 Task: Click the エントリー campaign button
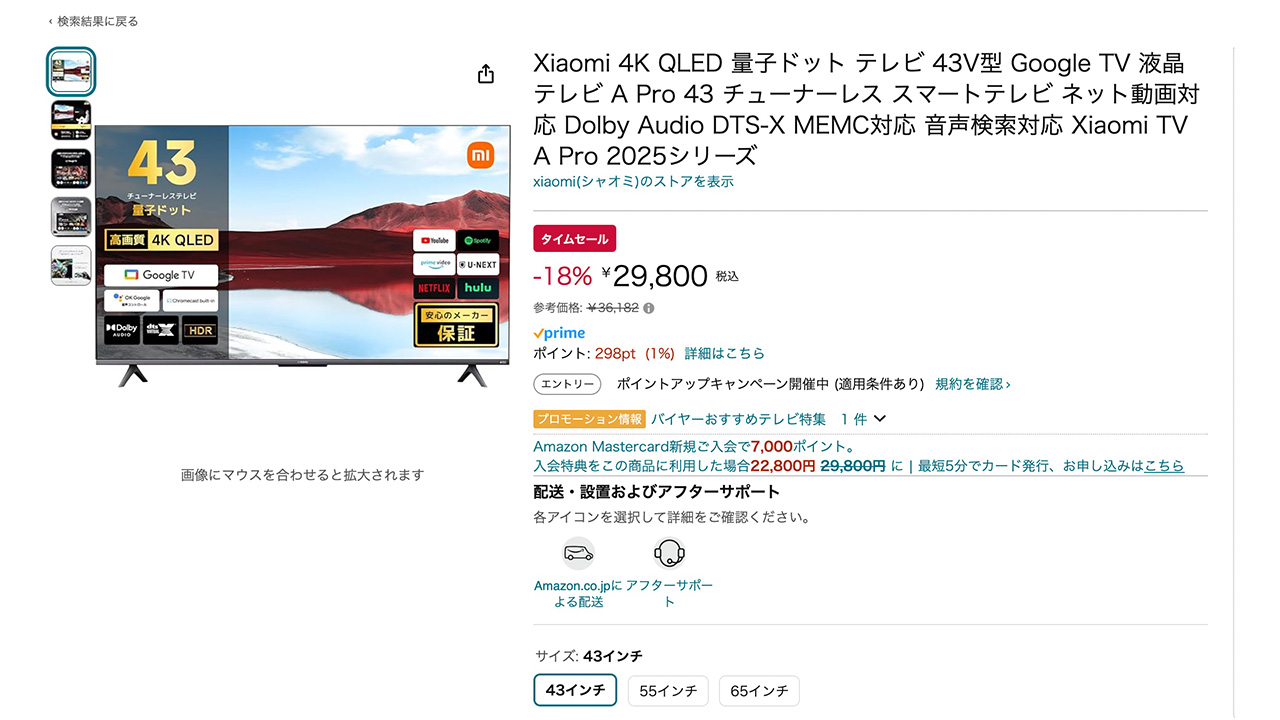click(x=567, y=384)
